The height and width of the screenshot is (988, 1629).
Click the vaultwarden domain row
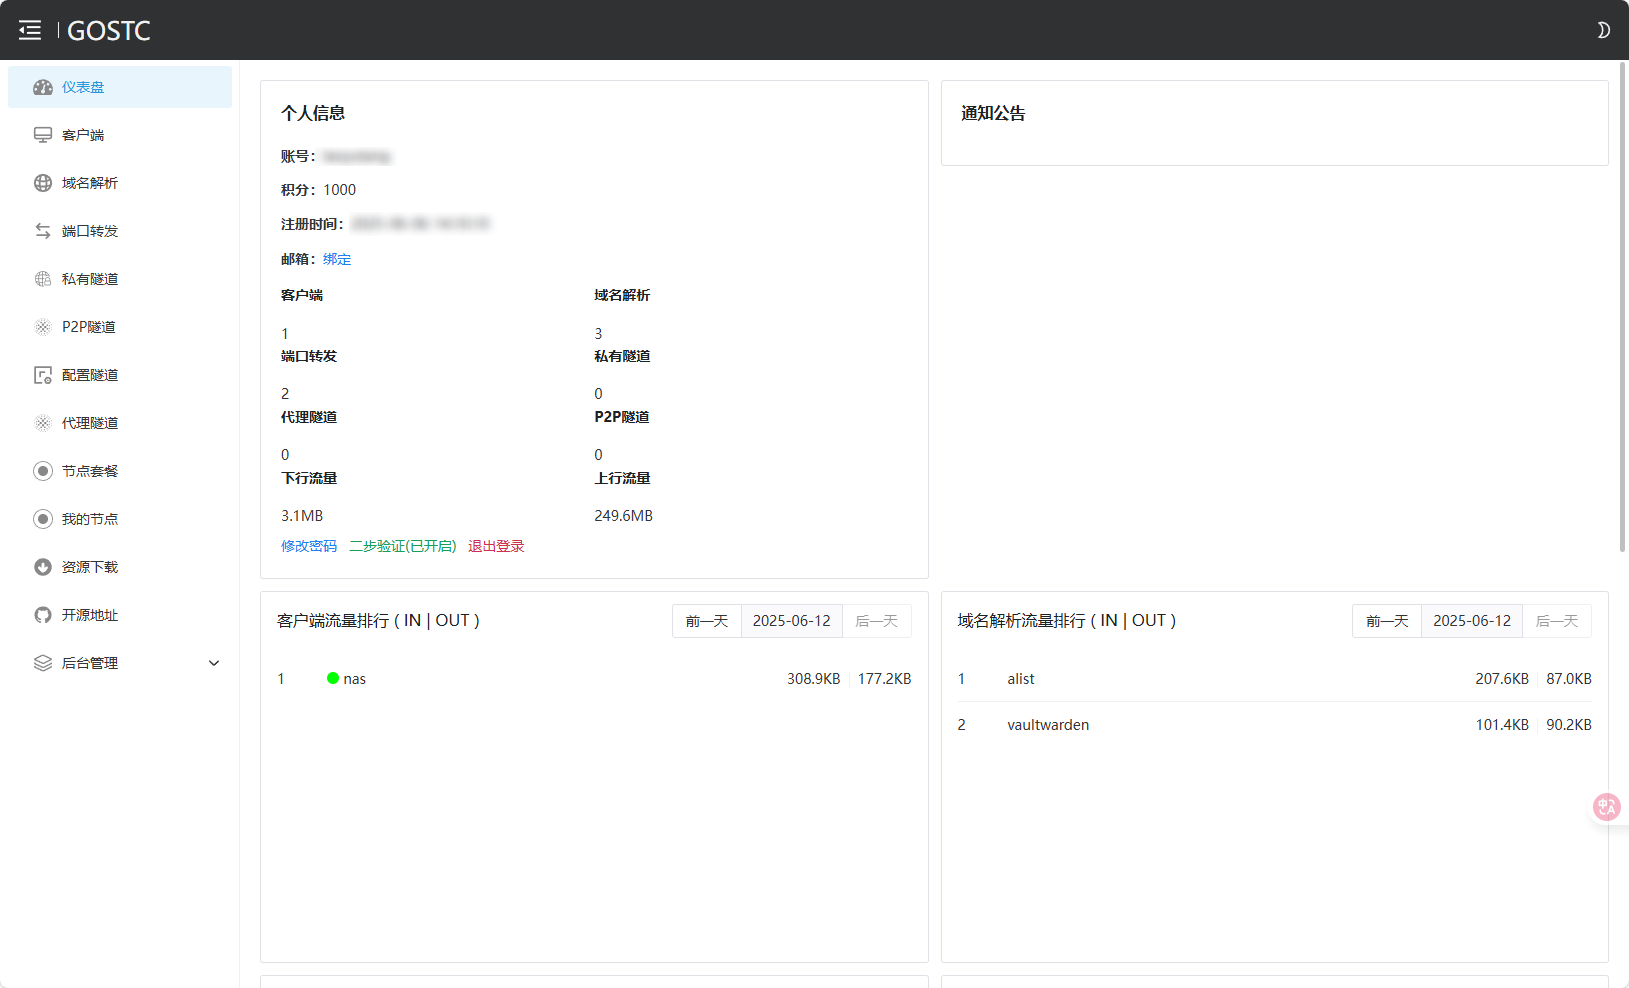coord(1274,725)
